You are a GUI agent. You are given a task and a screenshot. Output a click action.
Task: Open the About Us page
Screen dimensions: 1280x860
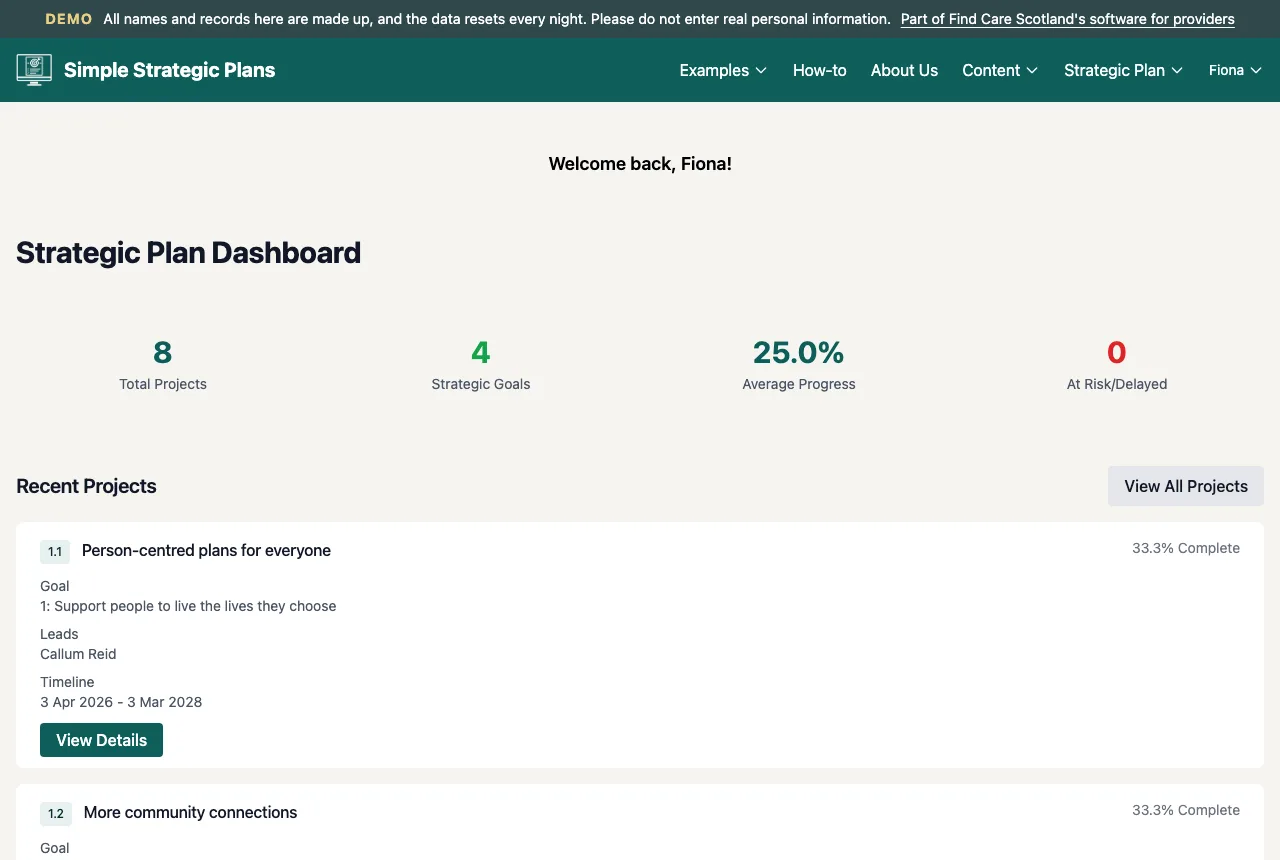coord(904,70)
